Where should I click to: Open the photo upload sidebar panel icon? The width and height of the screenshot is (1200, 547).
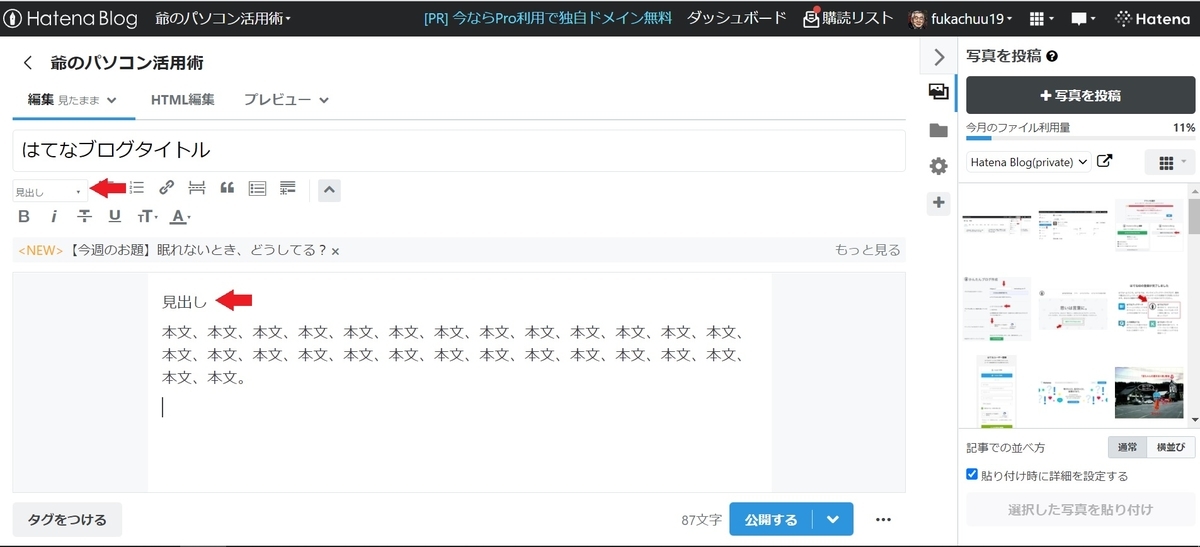[938, 91]
